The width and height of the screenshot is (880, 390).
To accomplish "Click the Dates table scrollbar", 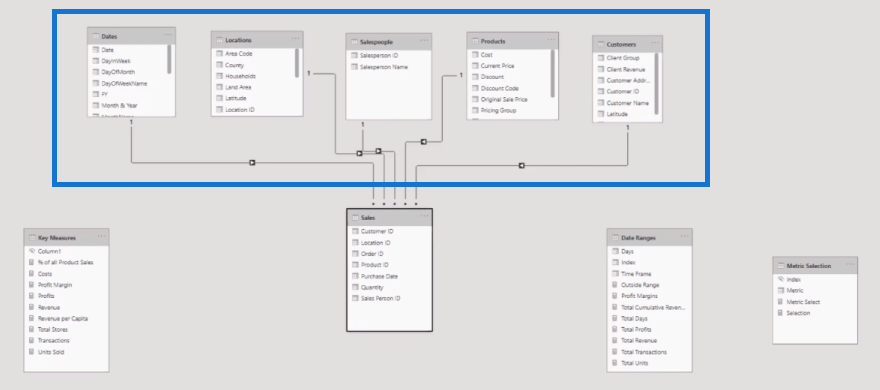I will pyautogui.click(x=169, y=59).
